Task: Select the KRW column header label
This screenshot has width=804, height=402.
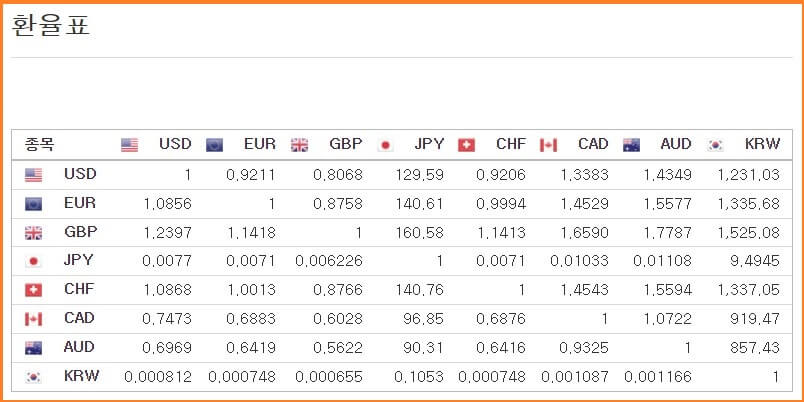Action: (763, 144)
